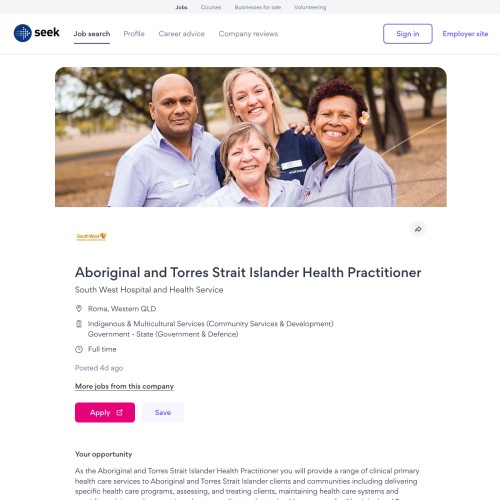Select Jobs in top bar
This screenshot has width=500, height=500.
click(x=181, y=7)
